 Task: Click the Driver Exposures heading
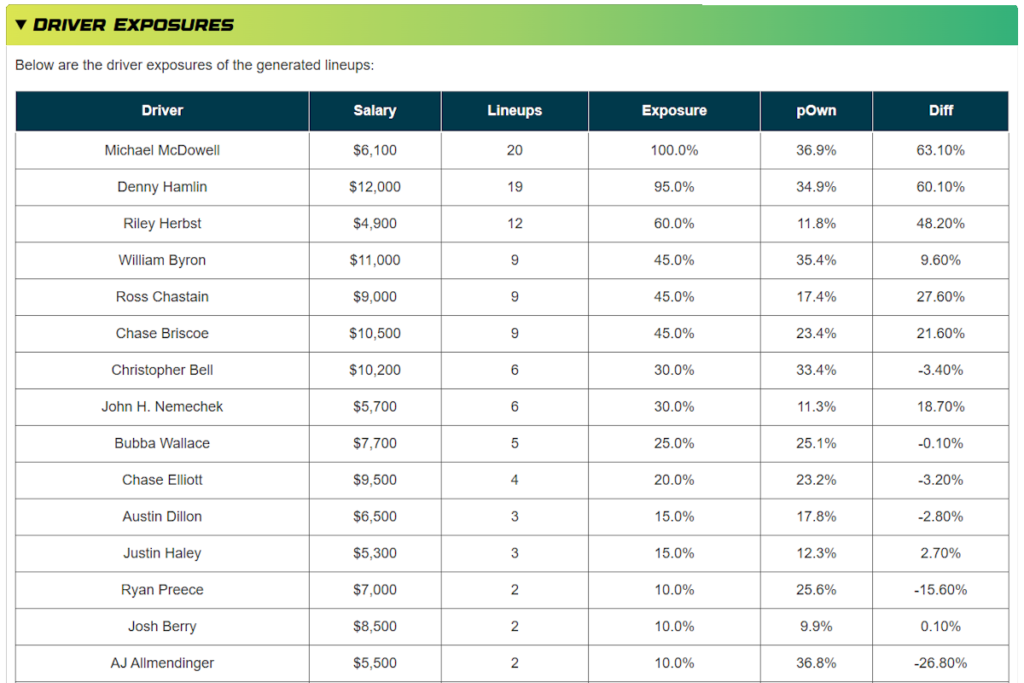[x=133, y=25]
